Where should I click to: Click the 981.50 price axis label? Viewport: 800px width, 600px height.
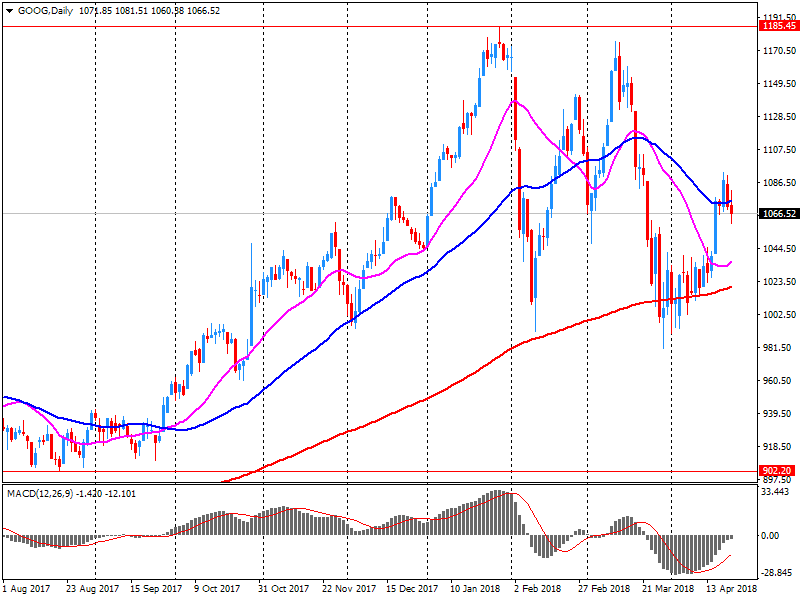click(779, 347)
